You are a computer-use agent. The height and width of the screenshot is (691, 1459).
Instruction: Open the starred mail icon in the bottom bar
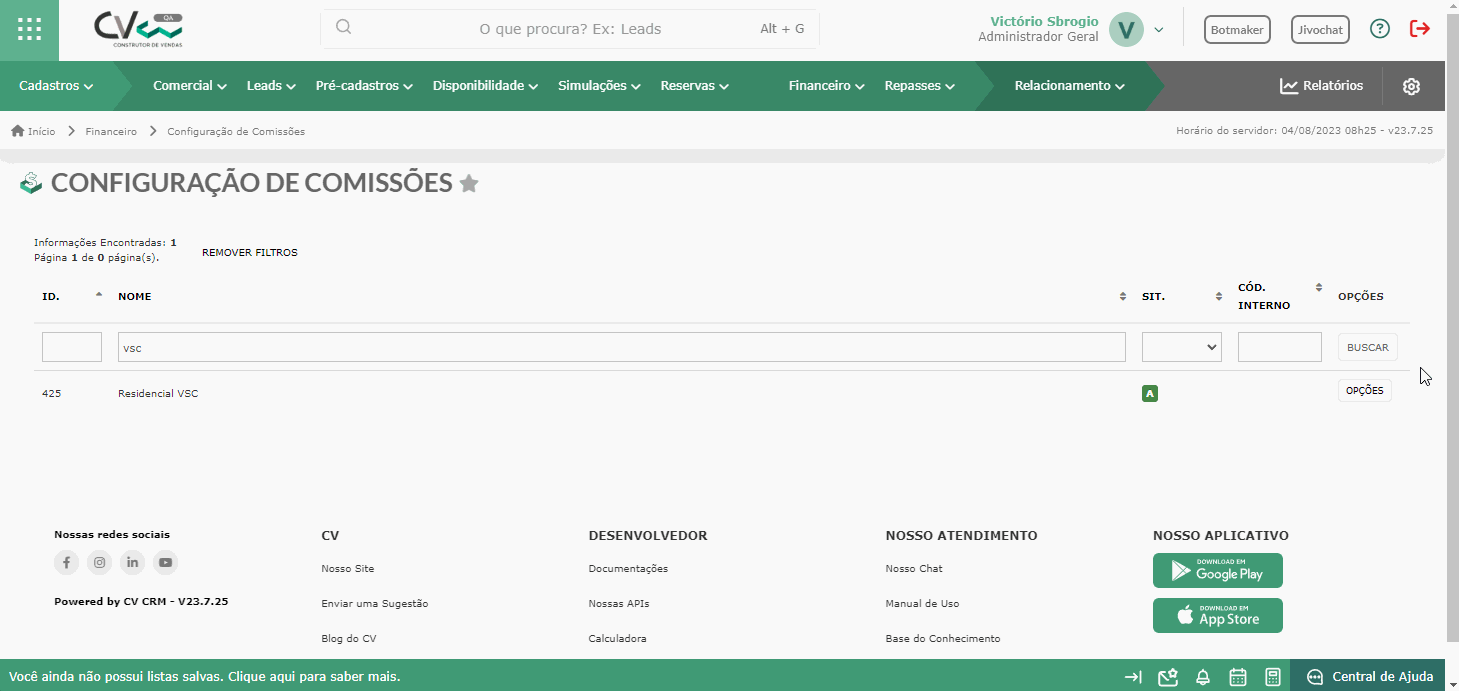1168,677
